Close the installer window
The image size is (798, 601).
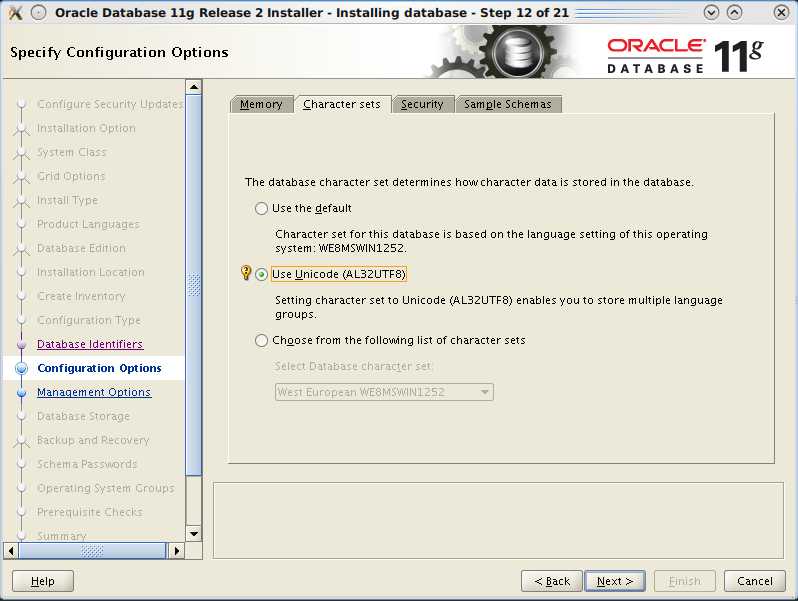(x=781, y=13)
